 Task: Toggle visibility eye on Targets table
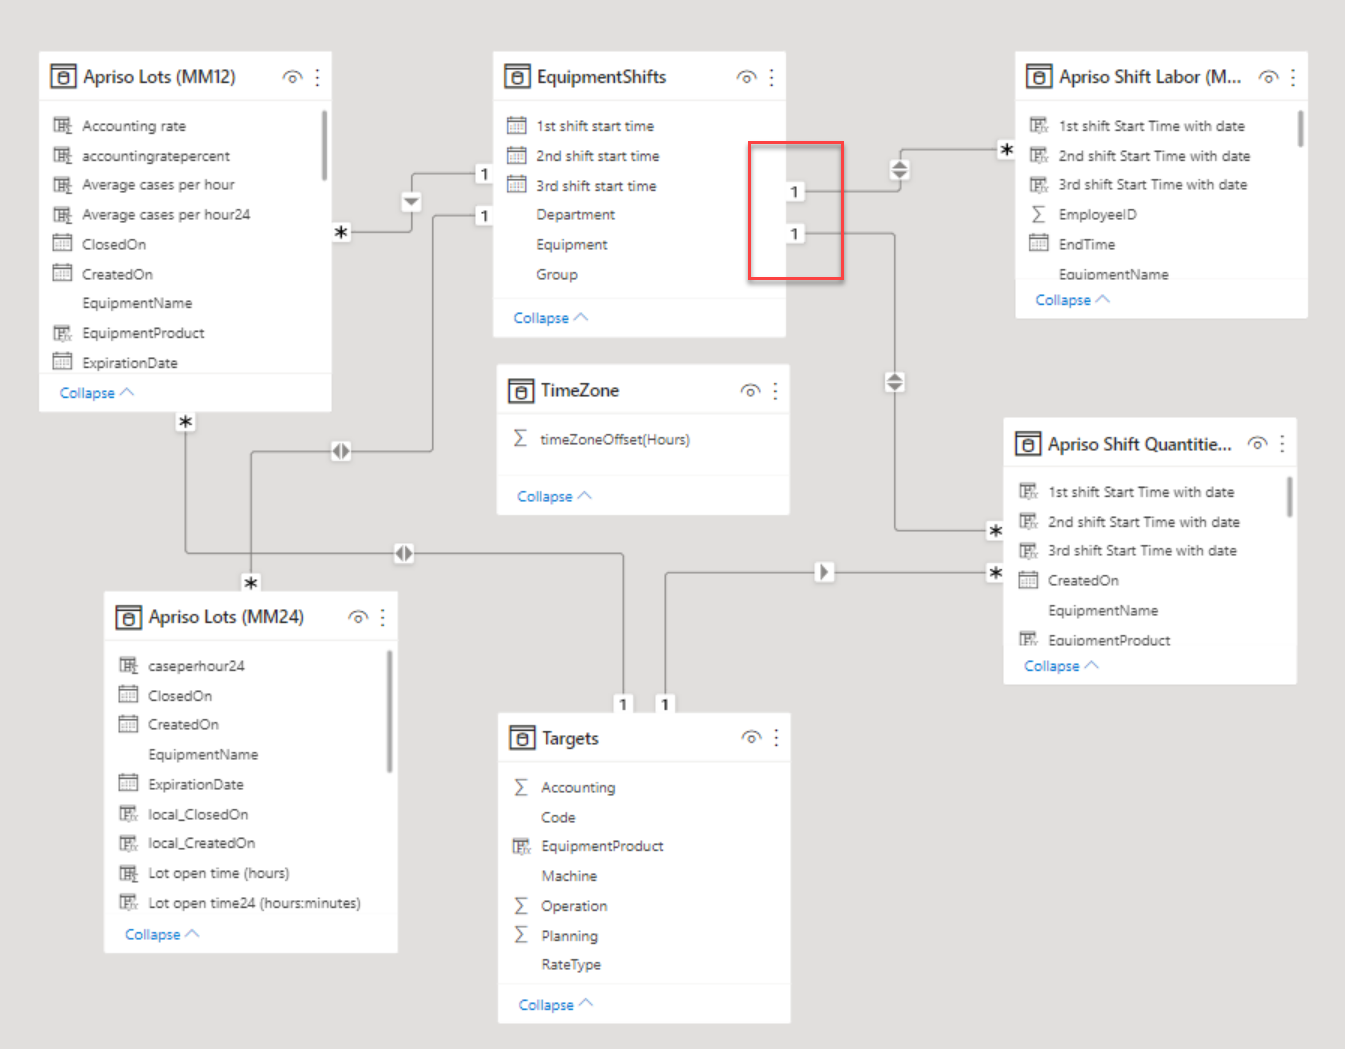point(751,738)
